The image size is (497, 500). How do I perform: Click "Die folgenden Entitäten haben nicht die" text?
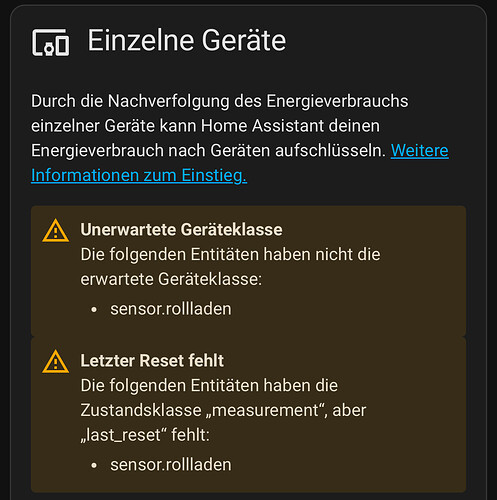point(230,255)
